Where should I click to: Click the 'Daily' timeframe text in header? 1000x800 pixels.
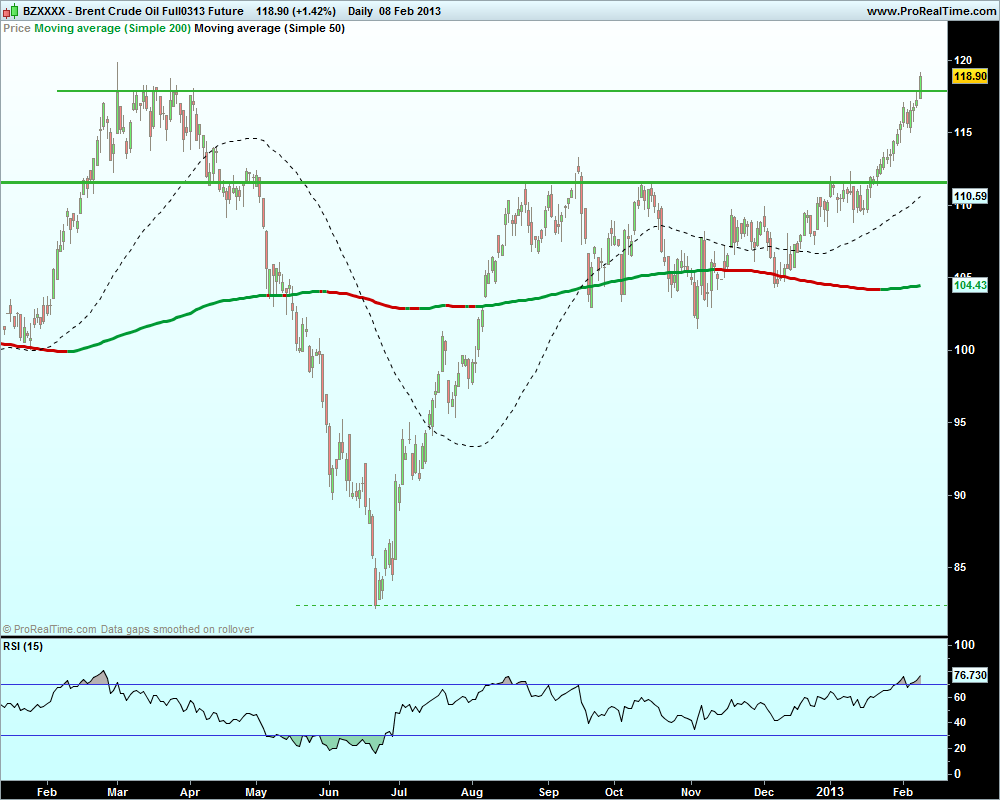(360, 11)
